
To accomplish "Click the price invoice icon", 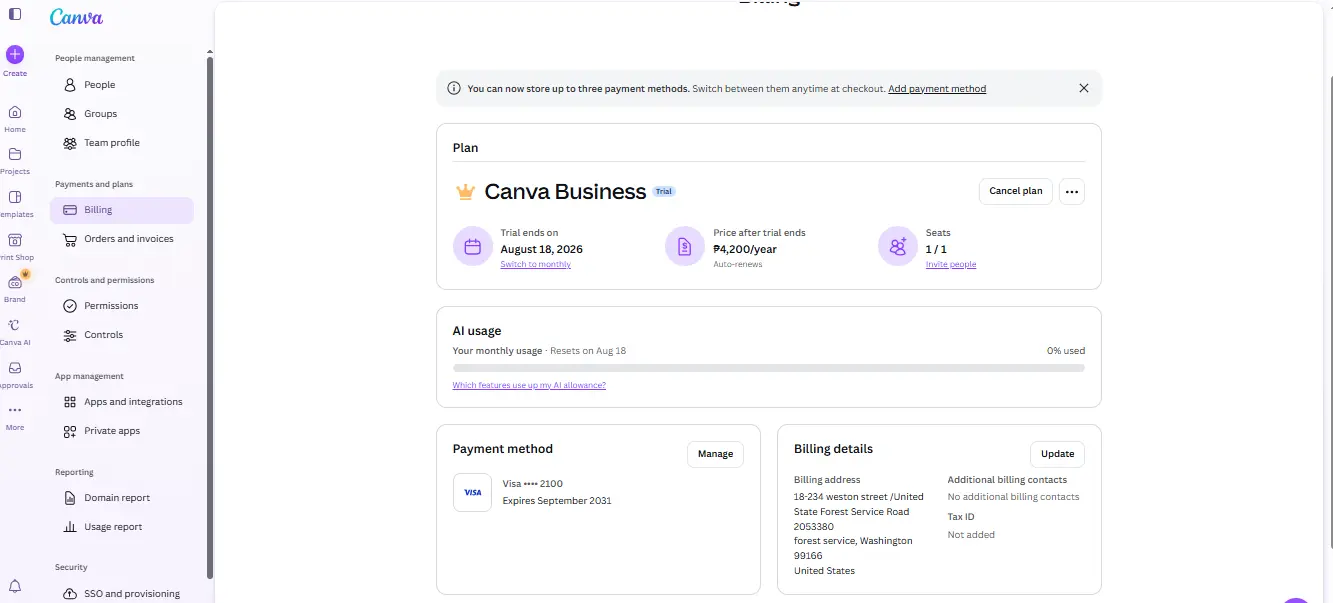I will (685, 246).
